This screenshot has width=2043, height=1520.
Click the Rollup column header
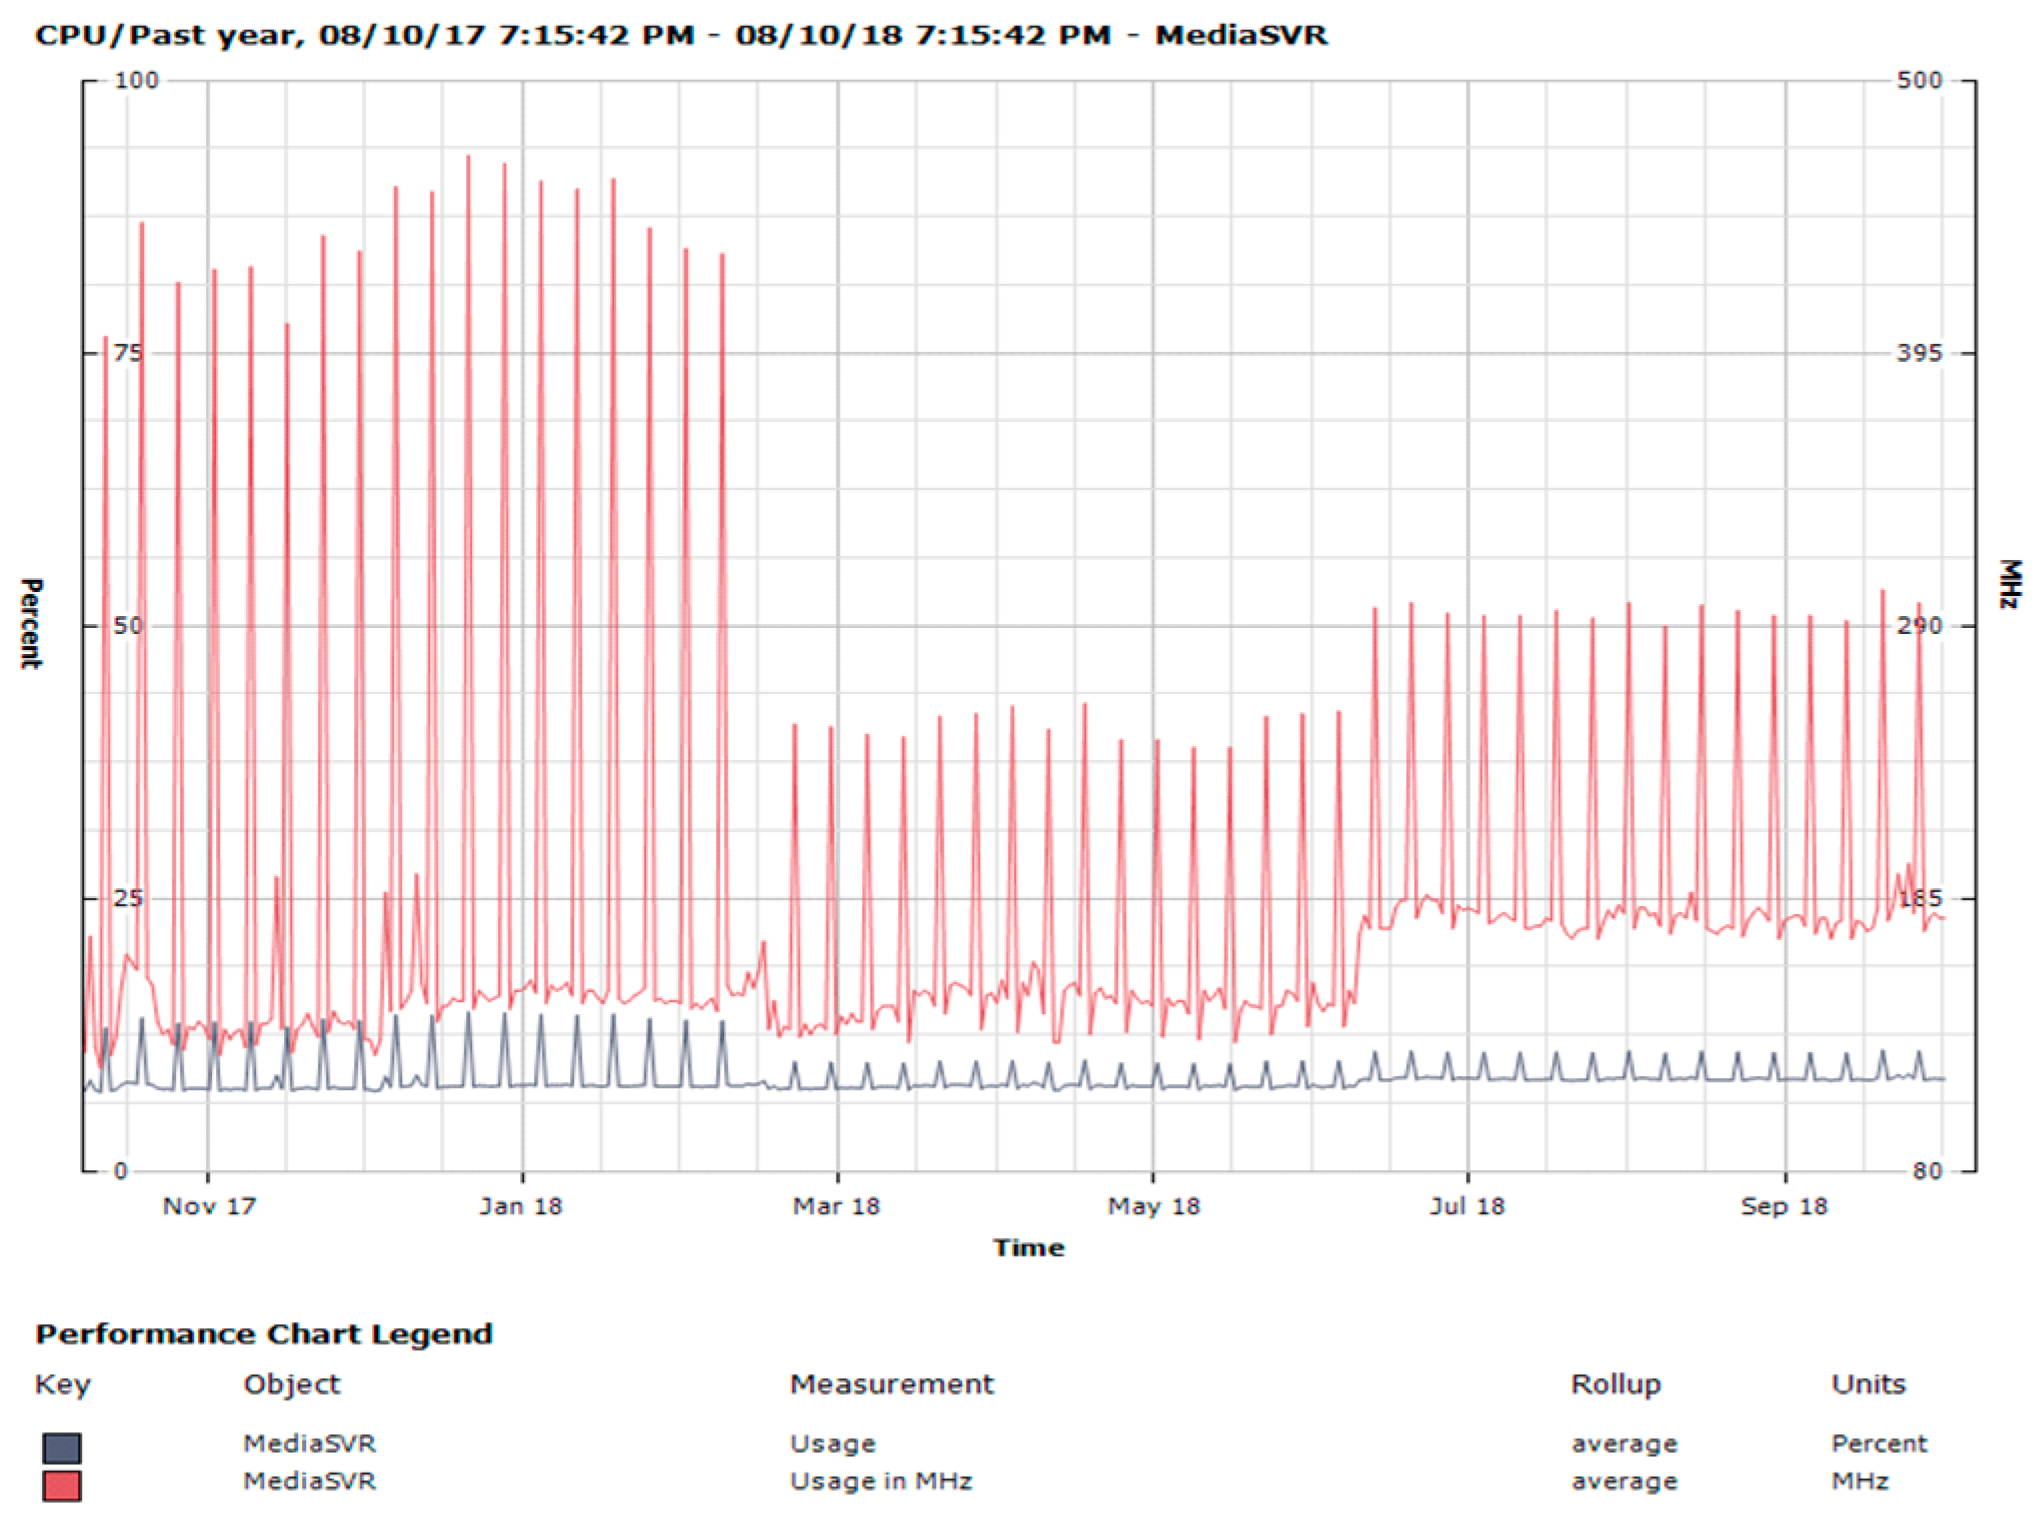tap(1615, 1384)
